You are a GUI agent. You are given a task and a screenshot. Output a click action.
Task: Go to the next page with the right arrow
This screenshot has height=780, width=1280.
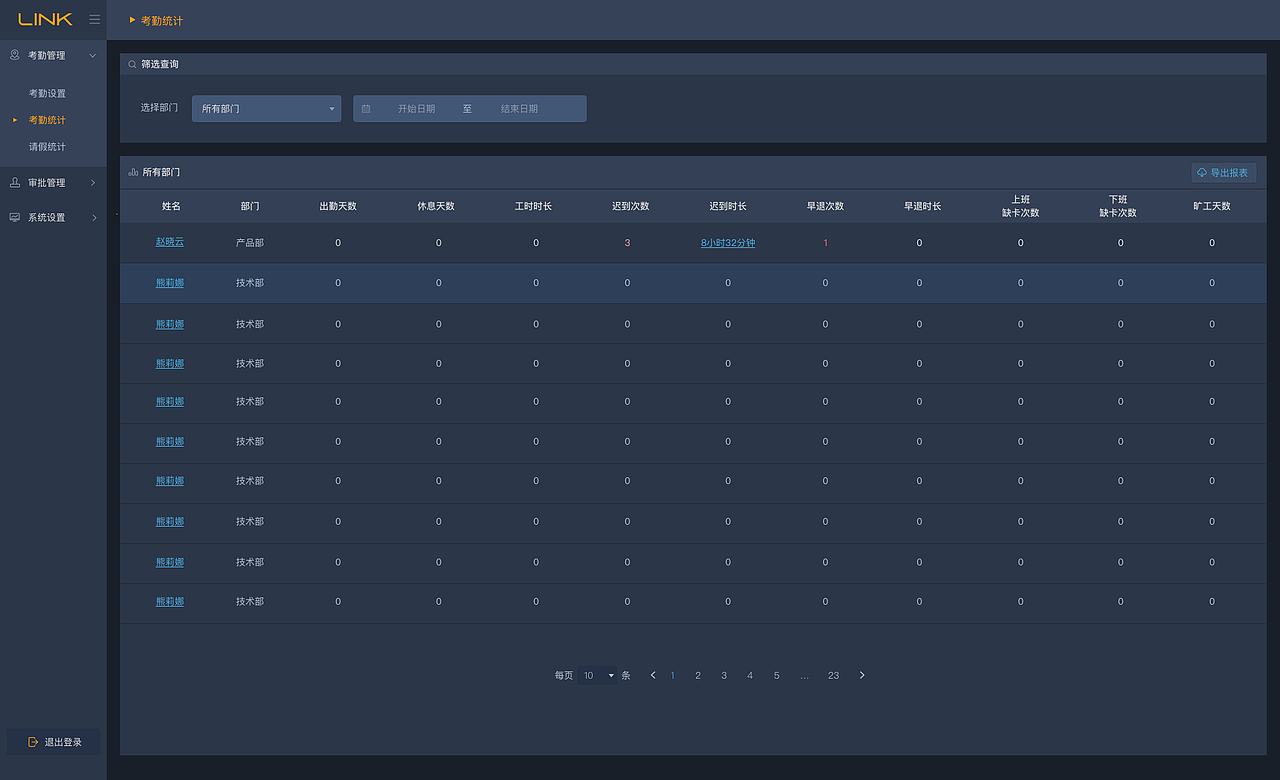coord(862,675)
